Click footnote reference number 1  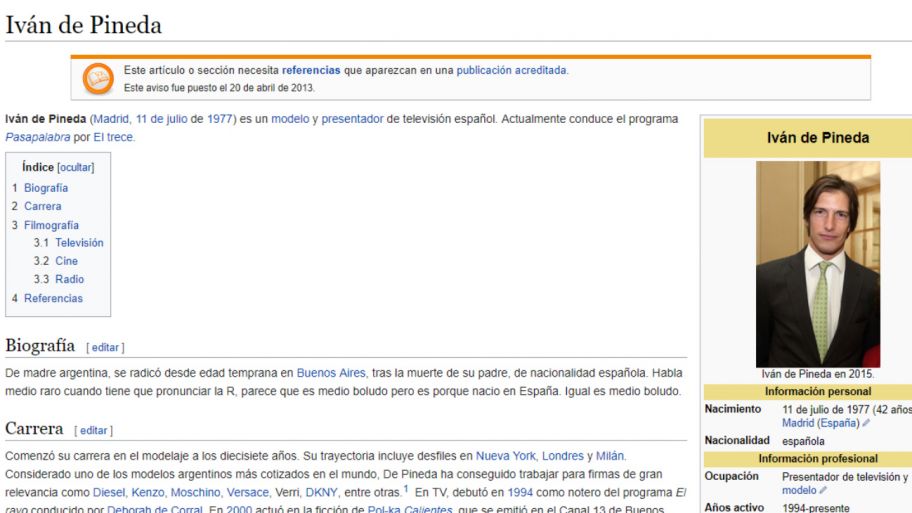coord(406,490)
